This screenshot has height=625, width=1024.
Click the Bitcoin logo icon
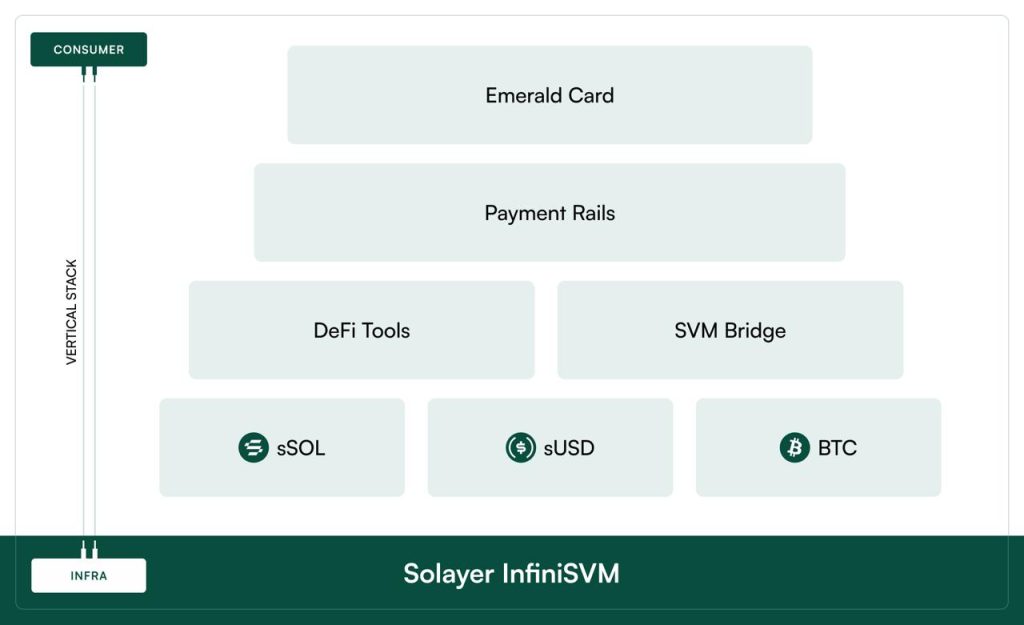795,447
